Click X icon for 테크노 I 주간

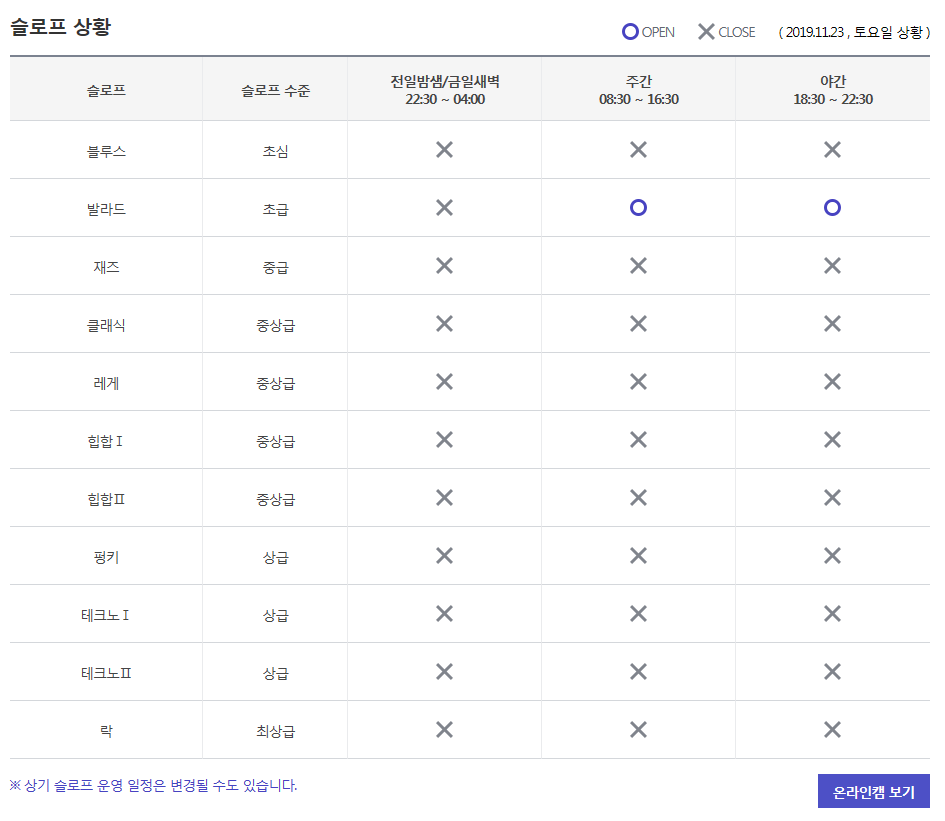[x=638, y=614]
